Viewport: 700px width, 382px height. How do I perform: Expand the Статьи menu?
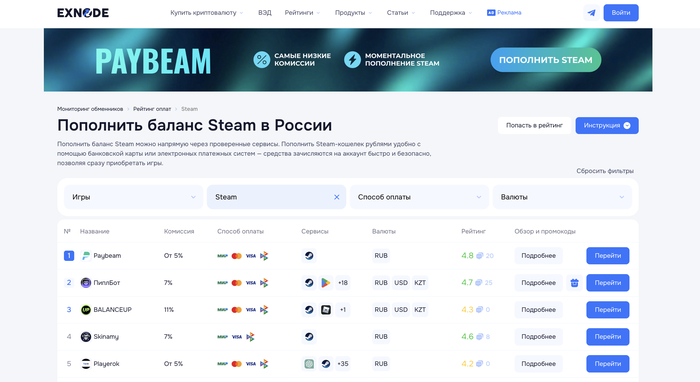pyautogui.click(x=400, y=12)
